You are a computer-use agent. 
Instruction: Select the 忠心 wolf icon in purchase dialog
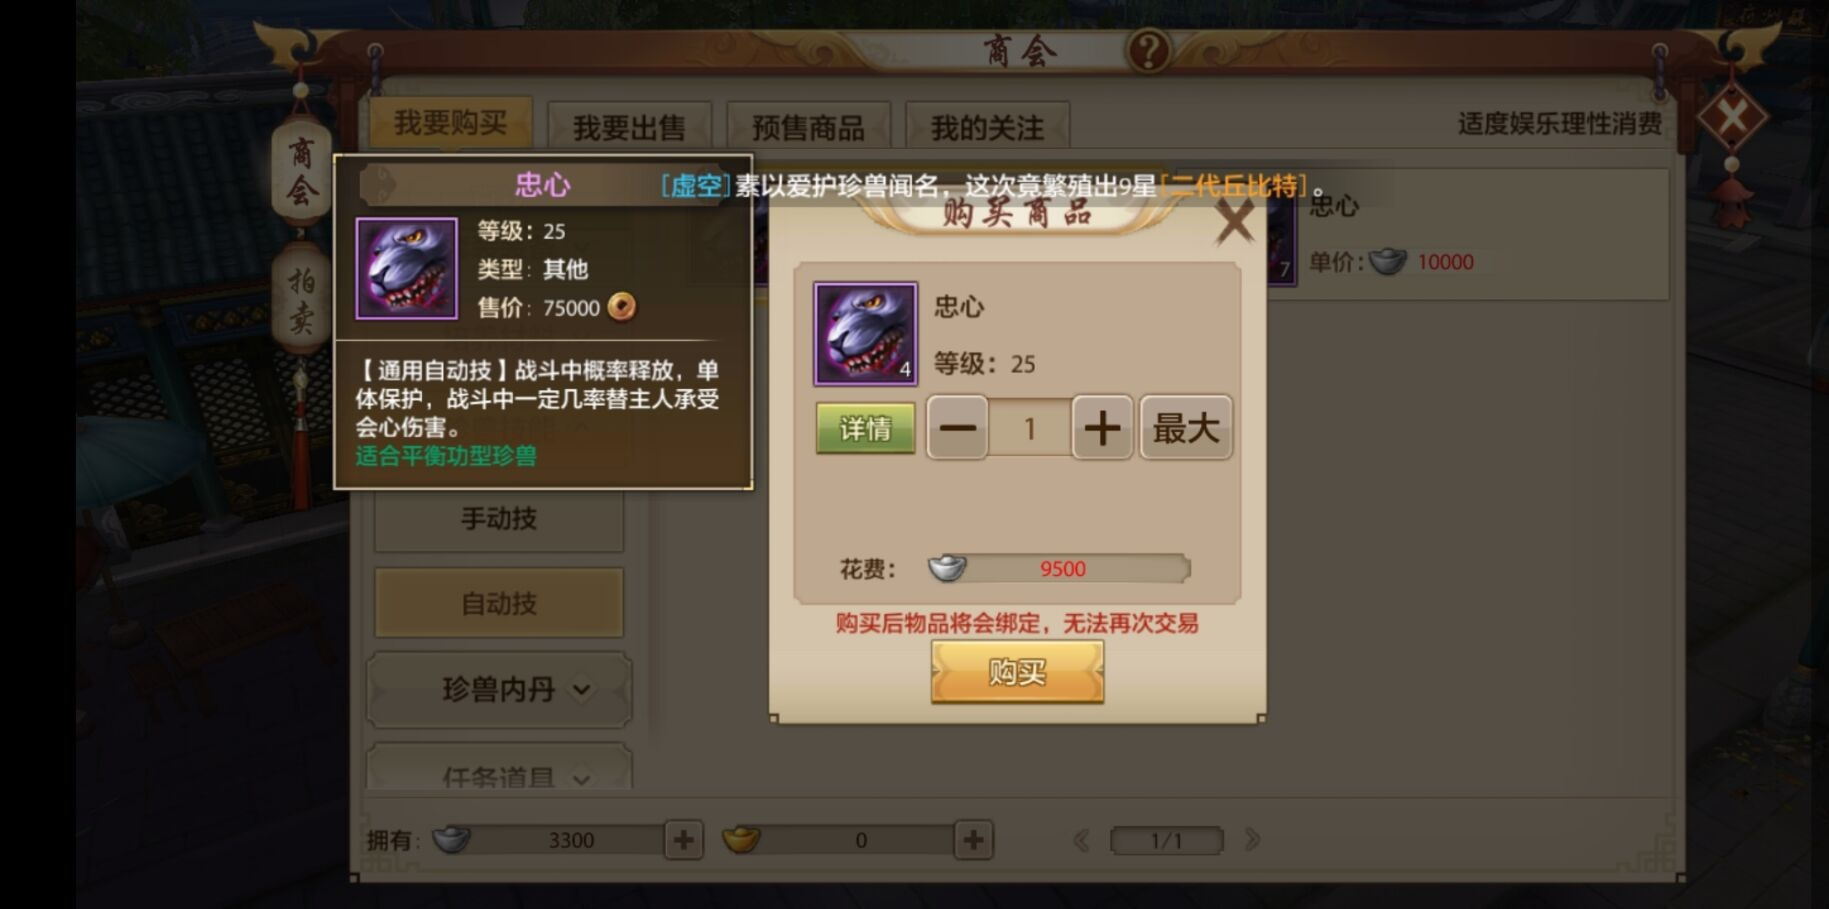click(x=865, y=333)
